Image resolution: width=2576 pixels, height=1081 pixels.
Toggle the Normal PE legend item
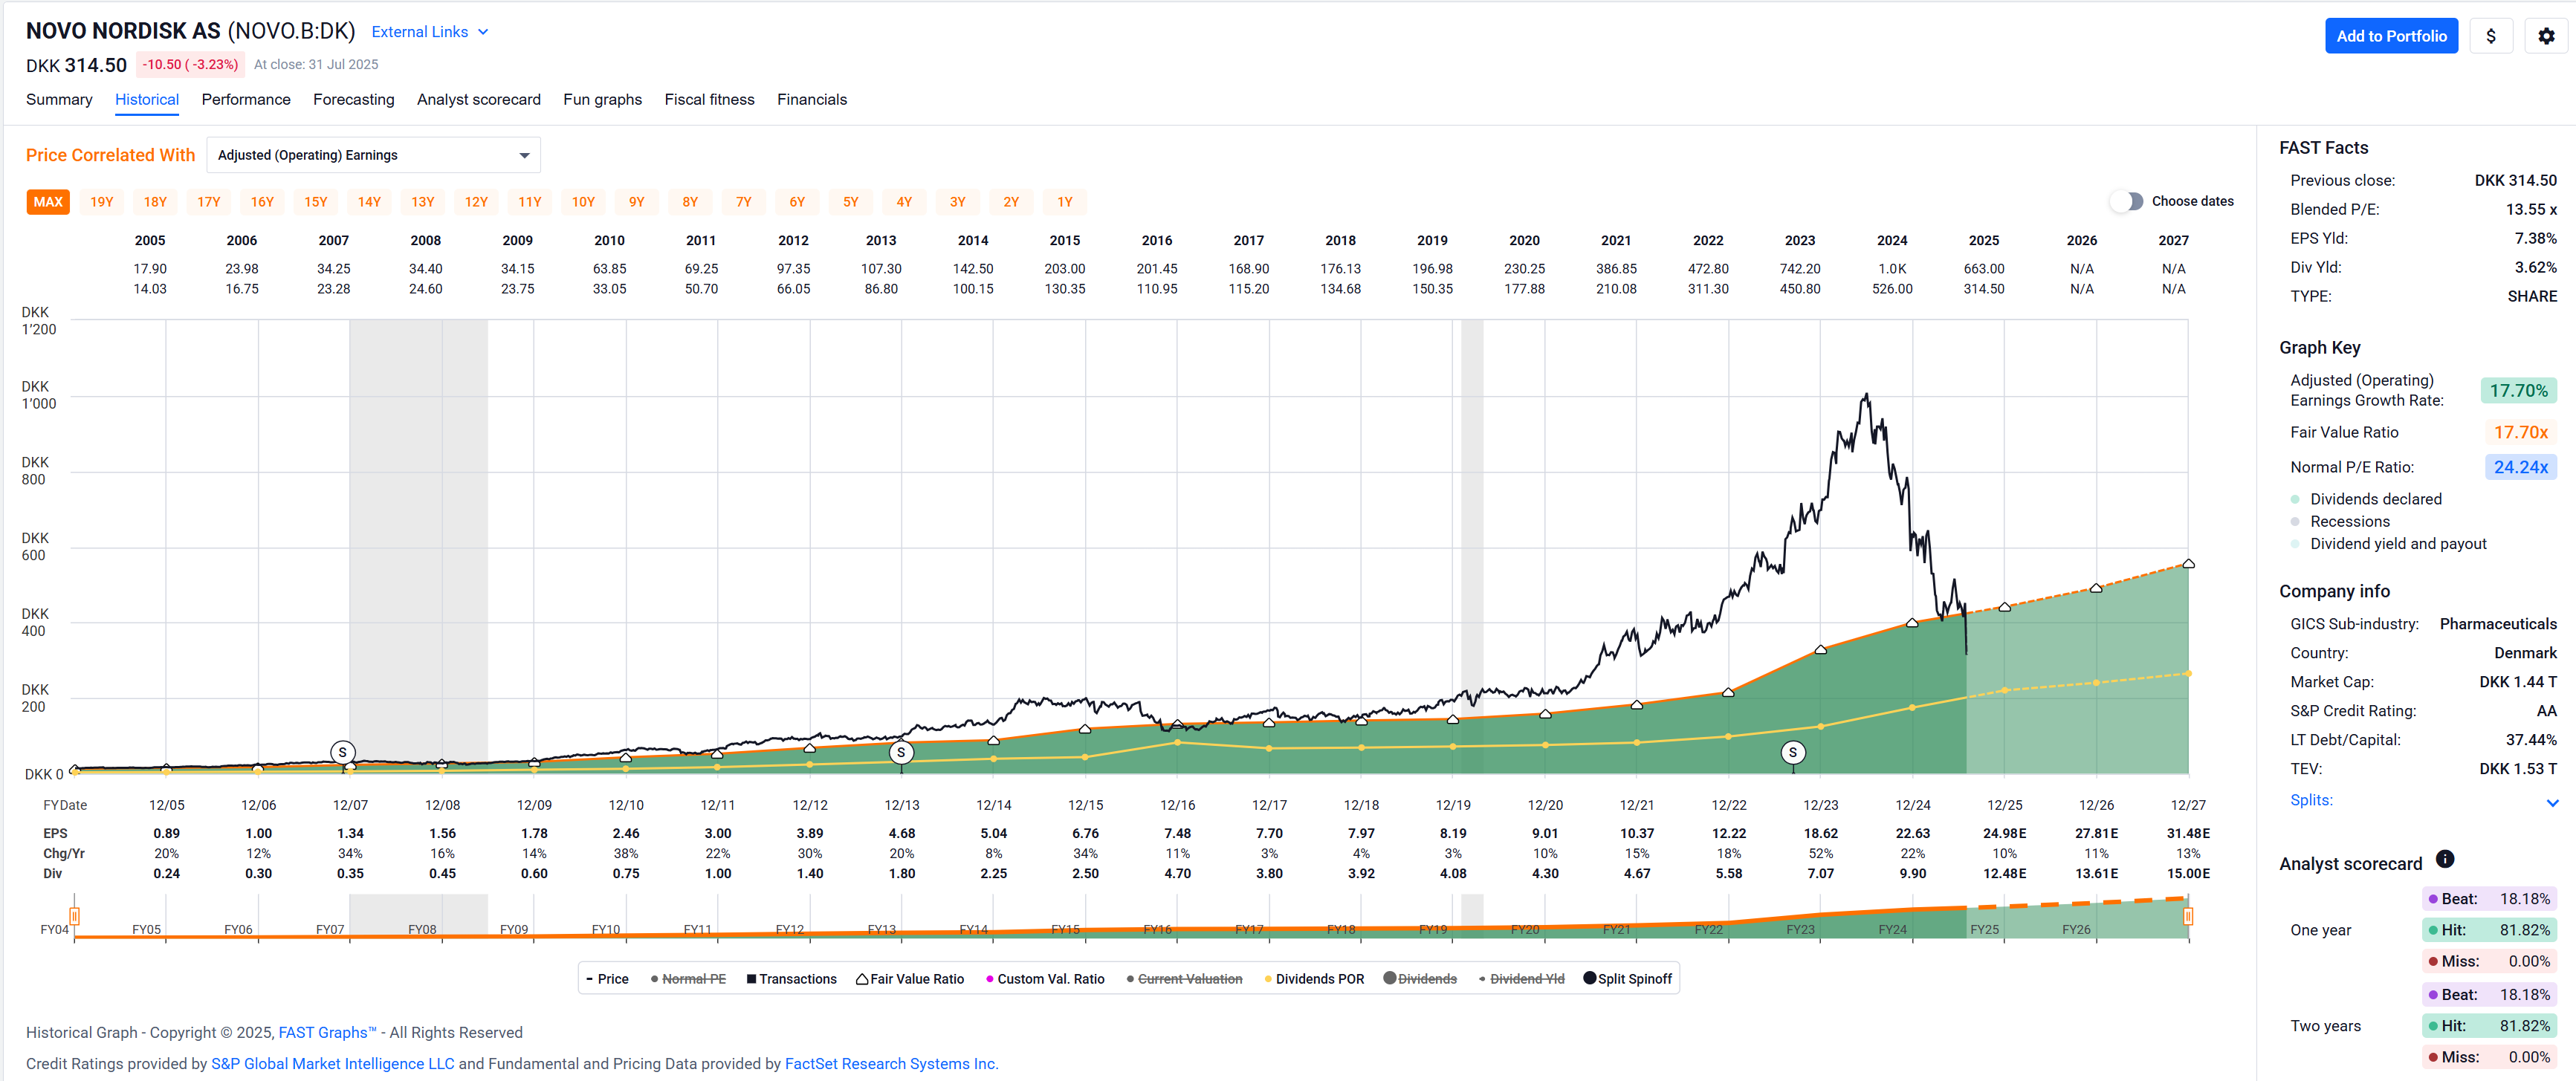click(688, 979)
